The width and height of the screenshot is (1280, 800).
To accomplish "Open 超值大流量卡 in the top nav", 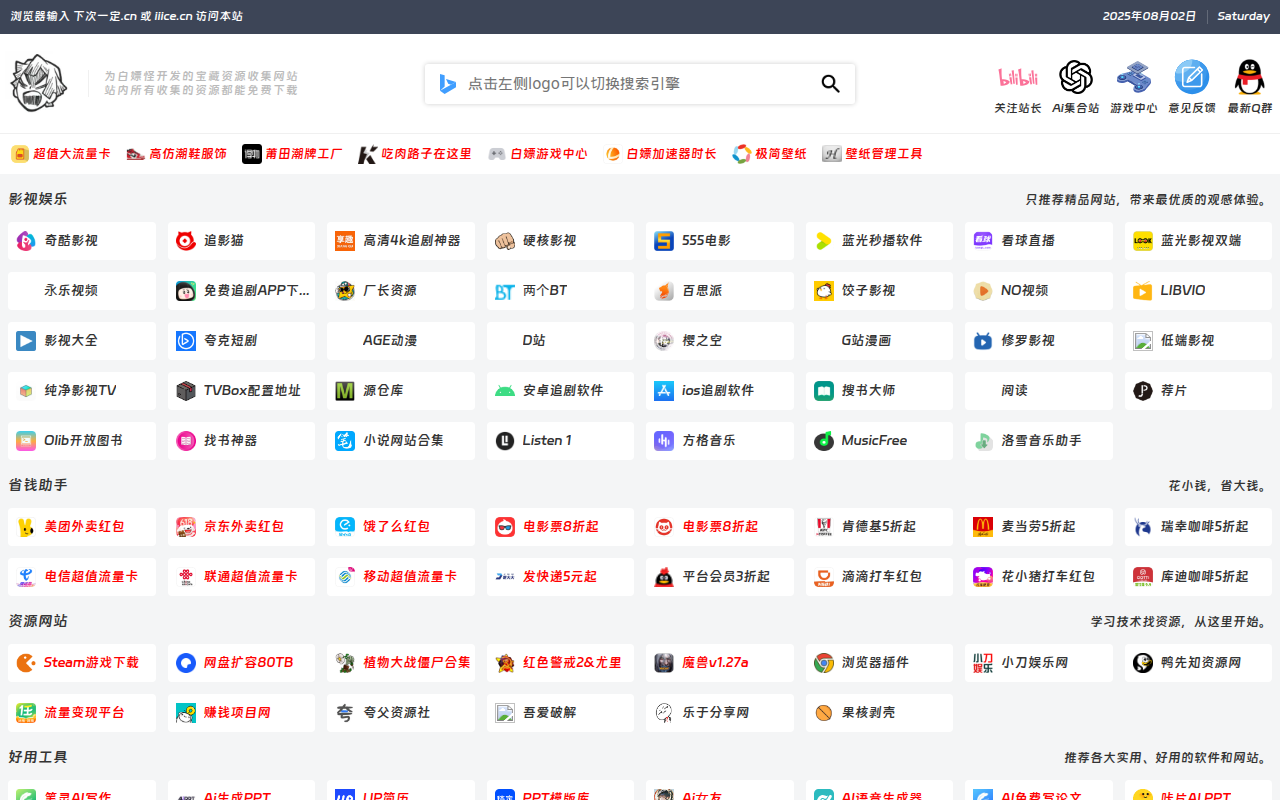I will coord(61,154).
